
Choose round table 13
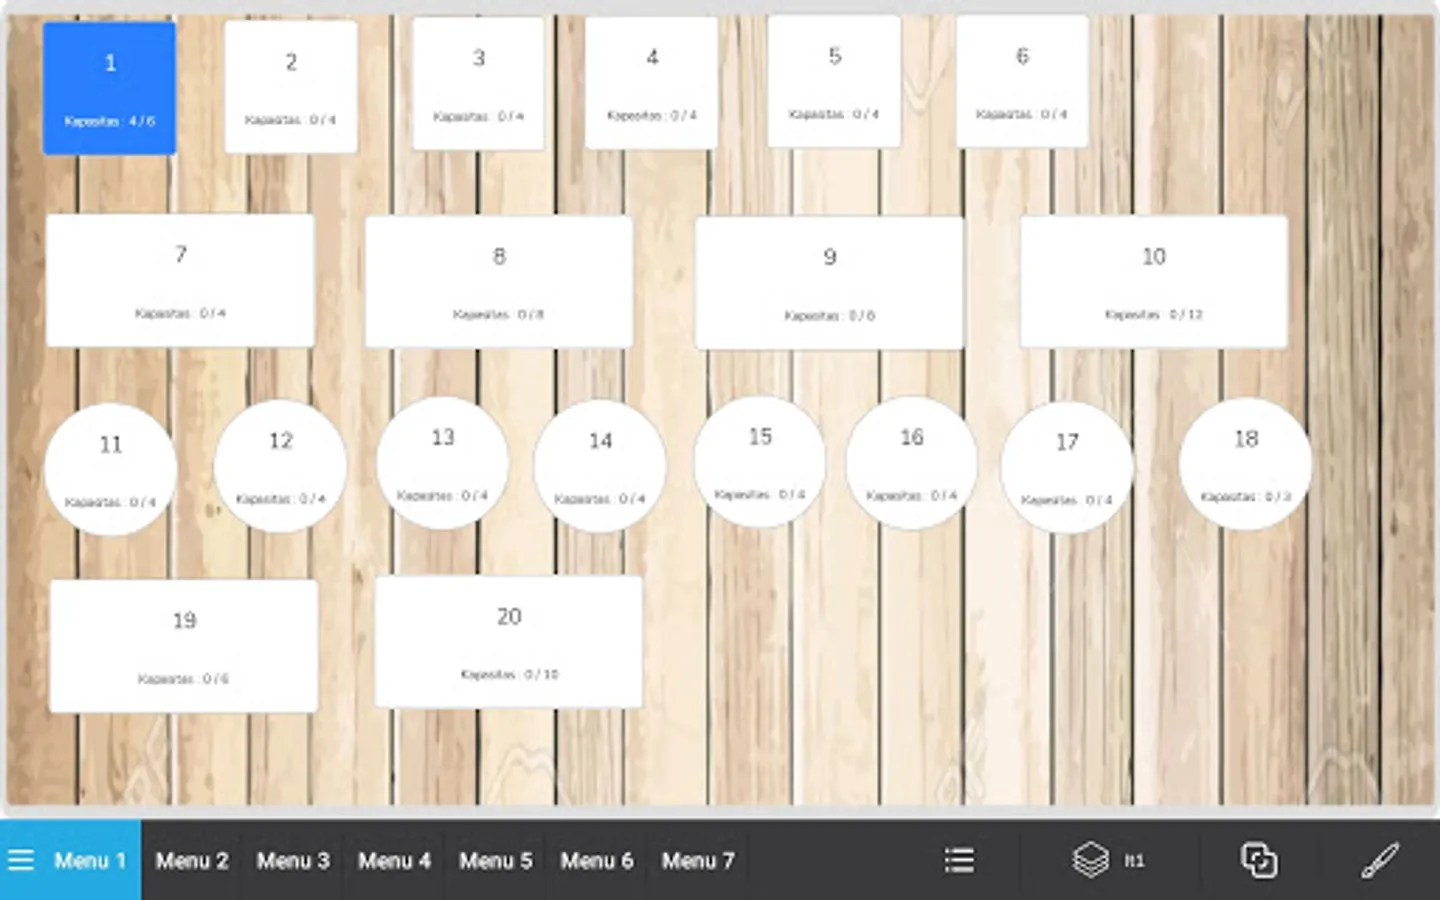tap(442, 463)
